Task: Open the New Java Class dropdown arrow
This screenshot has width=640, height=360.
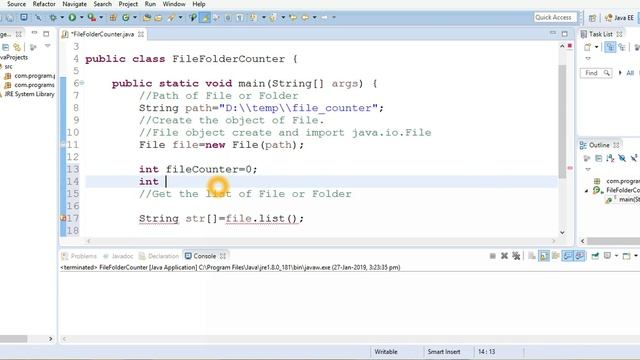Action: coord(135,18)
